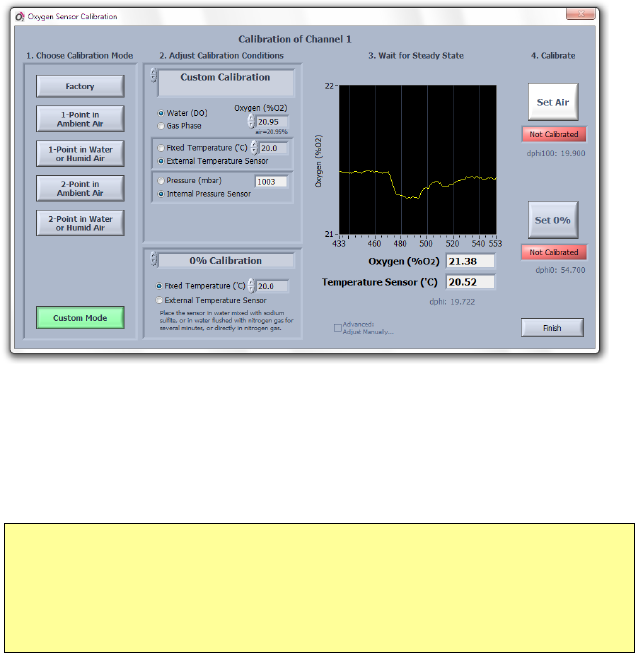
Task: Enable the Advanced Adjust Manually checkbox
Action: click(338, 328)
